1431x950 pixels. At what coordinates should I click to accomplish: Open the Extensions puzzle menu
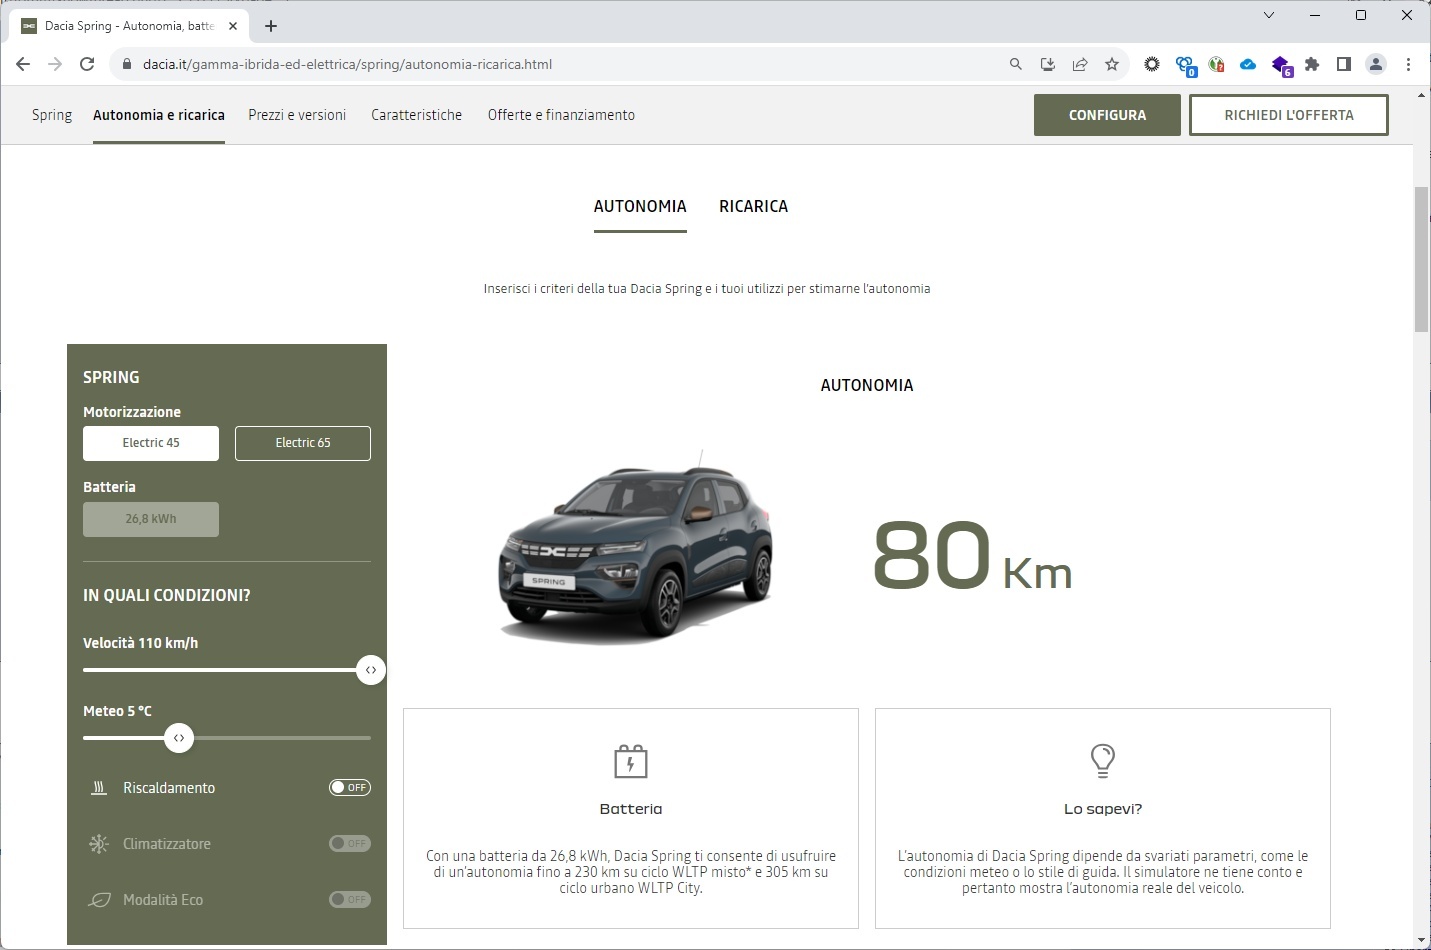tap(1312, 64)
